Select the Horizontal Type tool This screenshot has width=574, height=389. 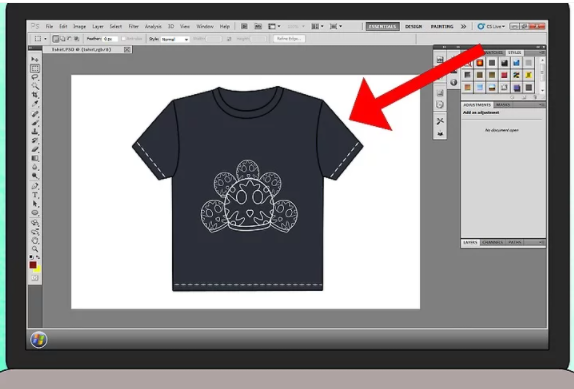(x=35, y=195)
